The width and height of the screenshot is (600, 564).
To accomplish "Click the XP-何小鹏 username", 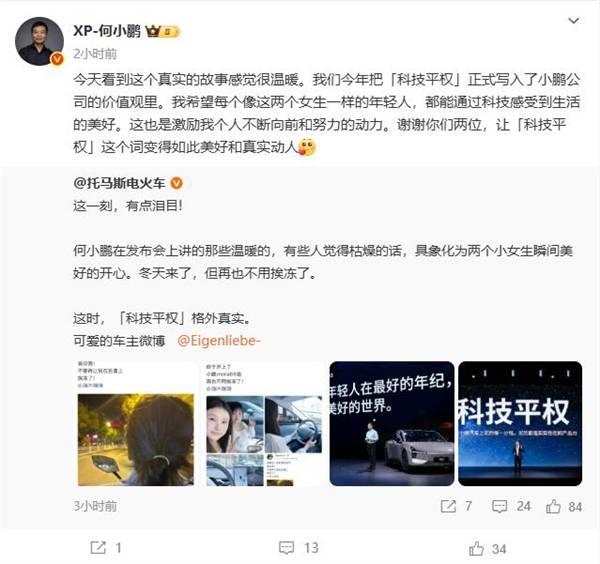I will tap(107, 31).
